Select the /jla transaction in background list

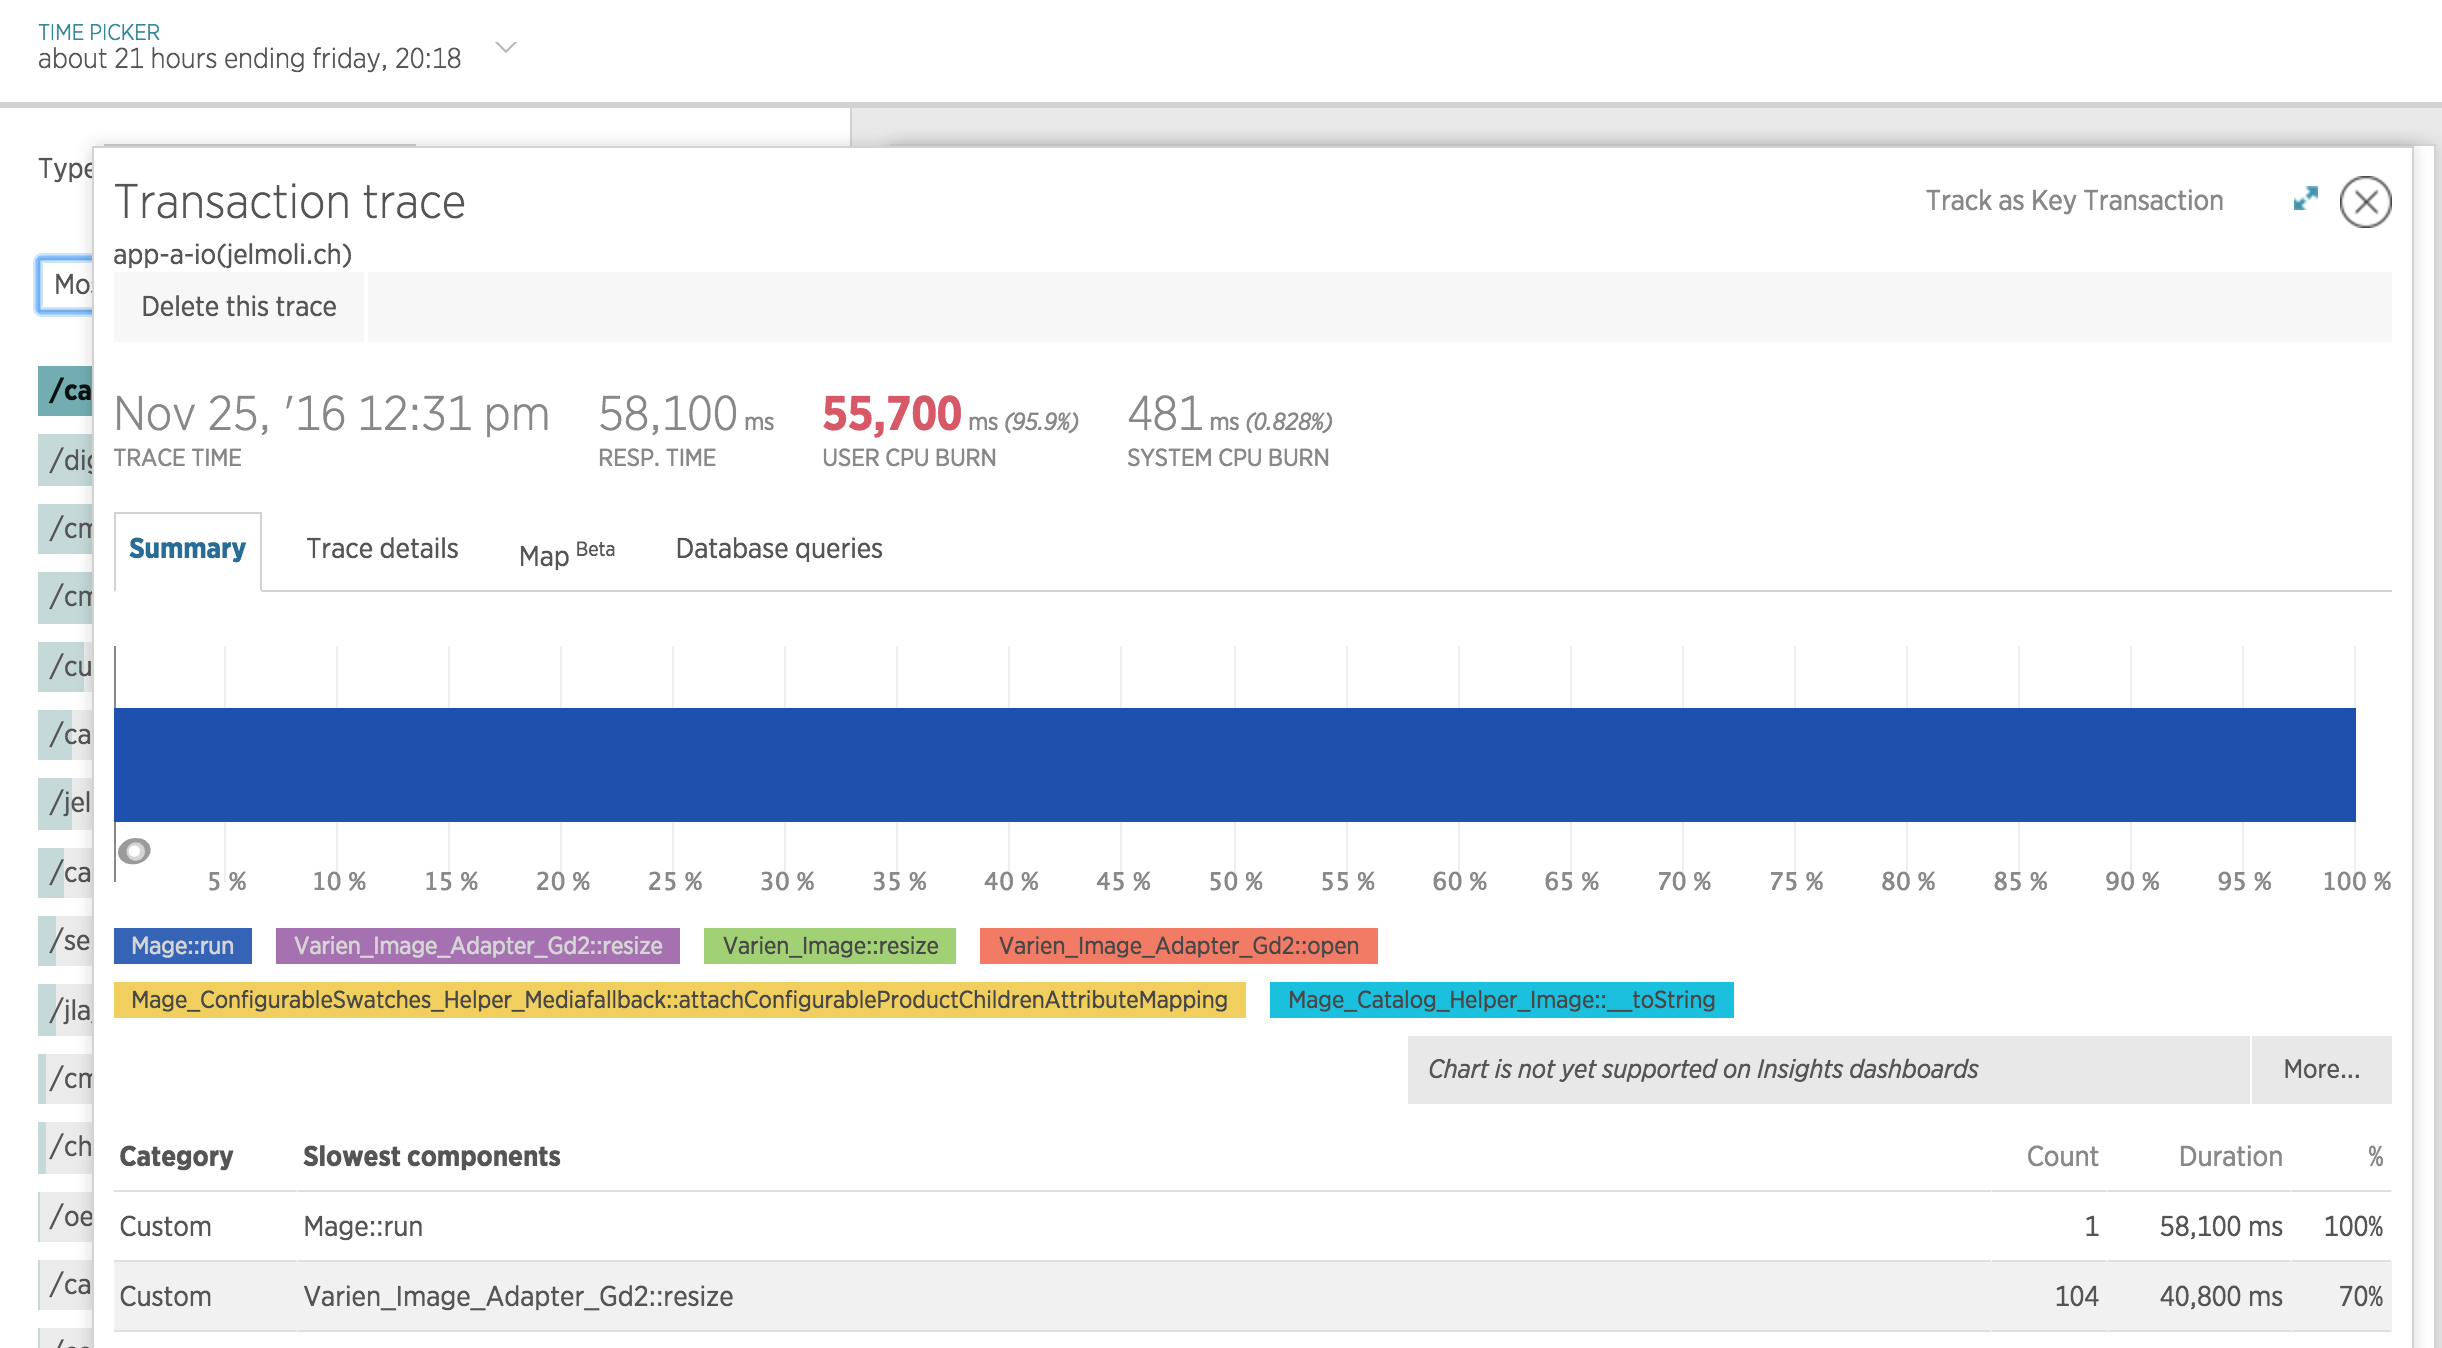point(66,1010)
